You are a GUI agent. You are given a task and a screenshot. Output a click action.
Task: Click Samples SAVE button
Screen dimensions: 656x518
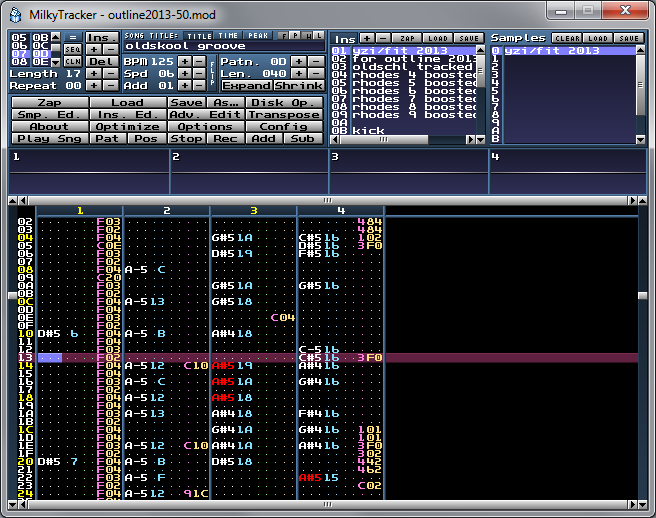tap(629, 38)
